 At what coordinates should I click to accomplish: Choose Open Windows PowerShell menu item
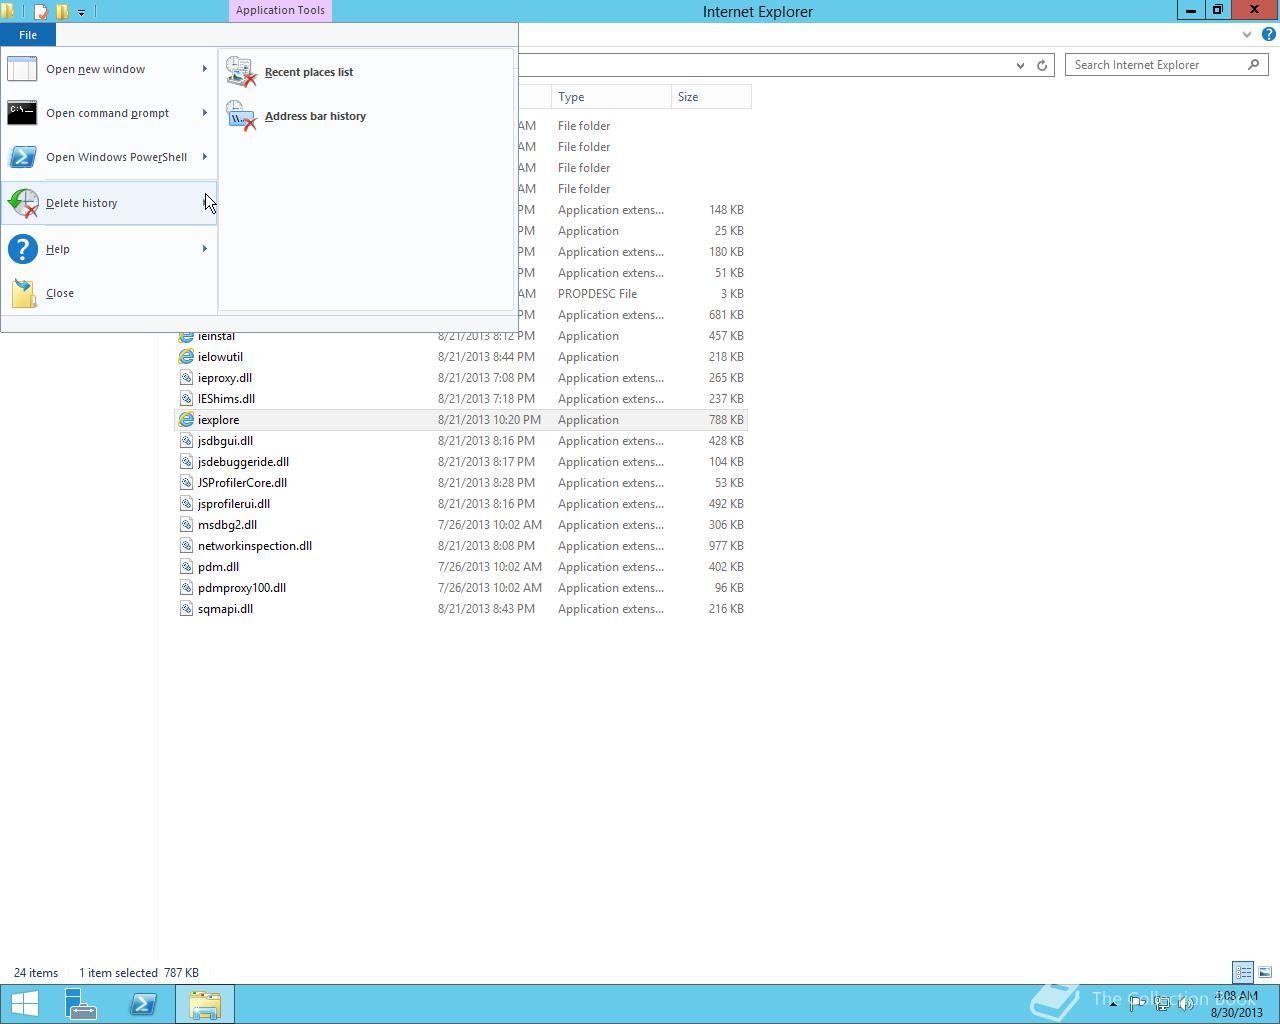click(109, 157)
